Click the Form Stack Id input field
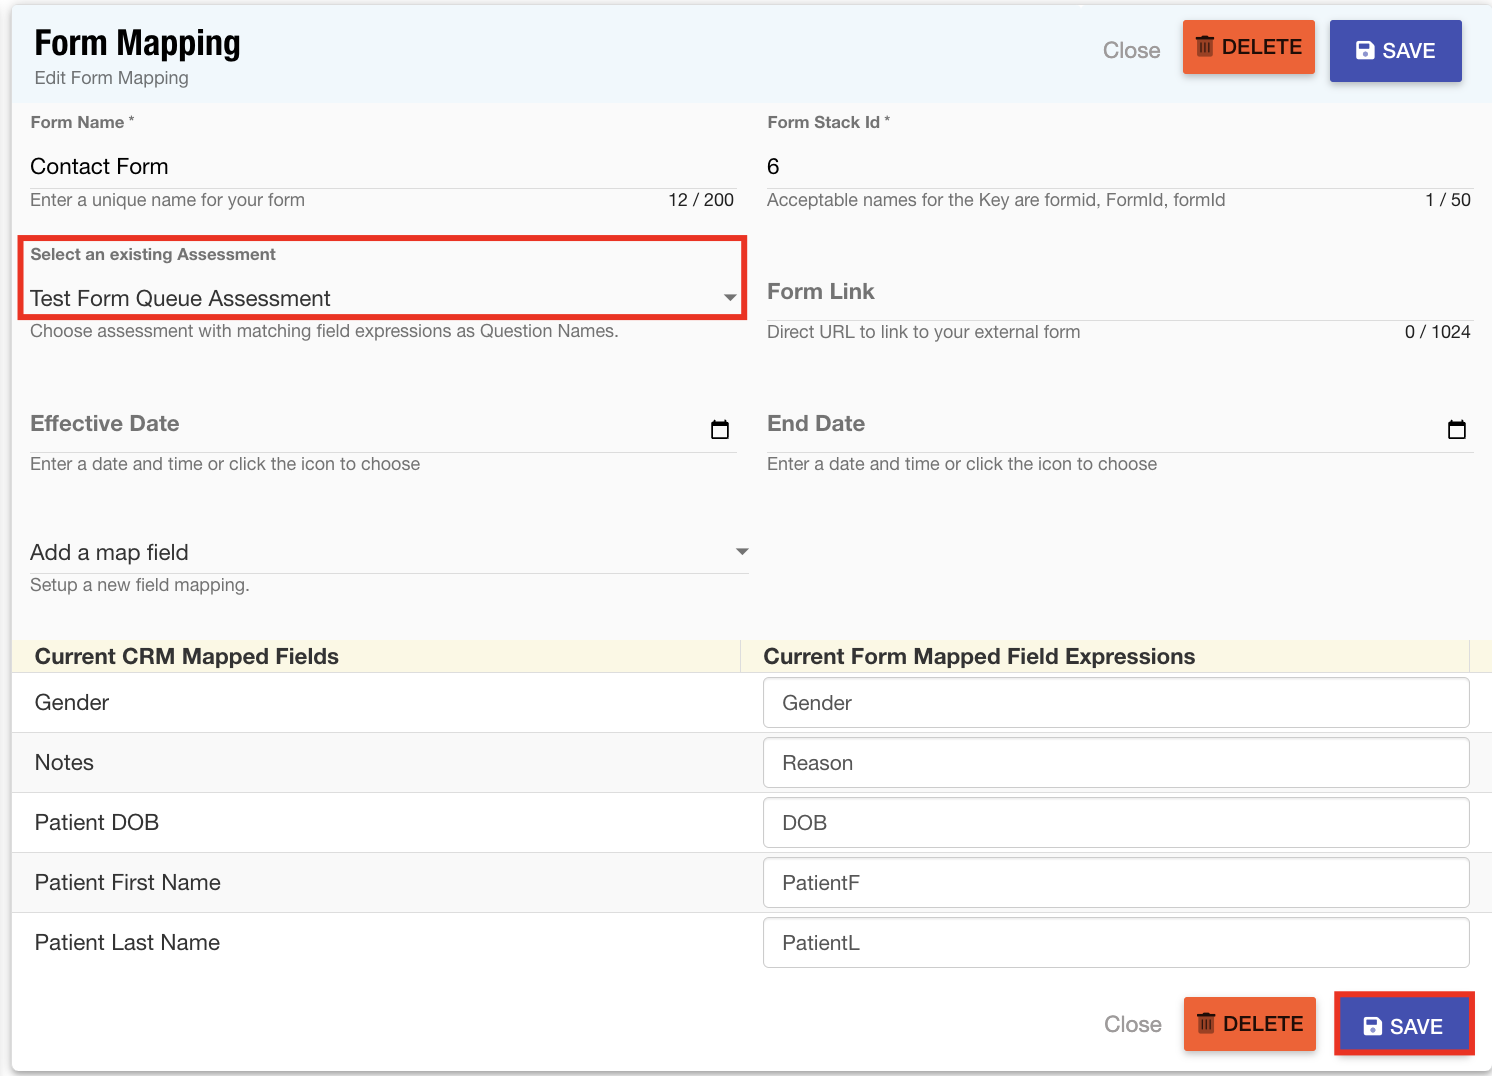Viewport: 1492px width, 1076px height. point(1118,167)
